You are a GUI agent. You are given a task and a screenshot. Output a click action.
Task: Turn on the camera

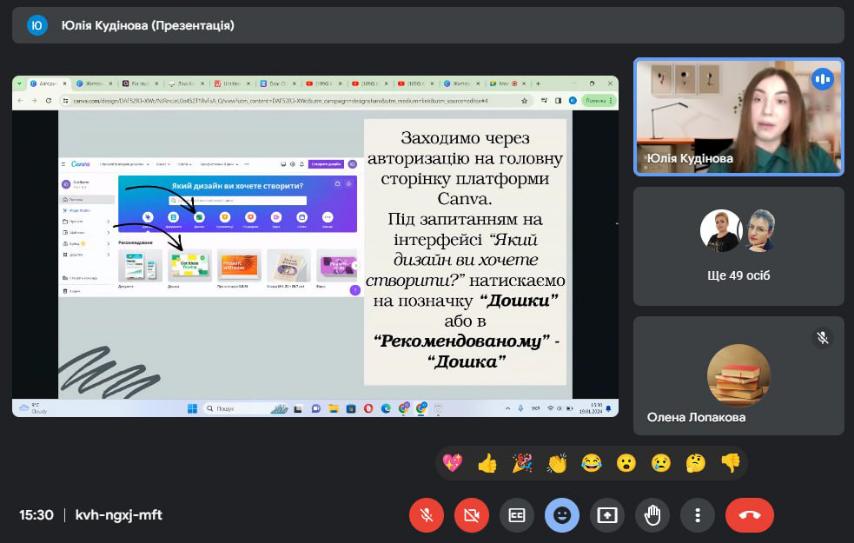[x=472, y=515]
